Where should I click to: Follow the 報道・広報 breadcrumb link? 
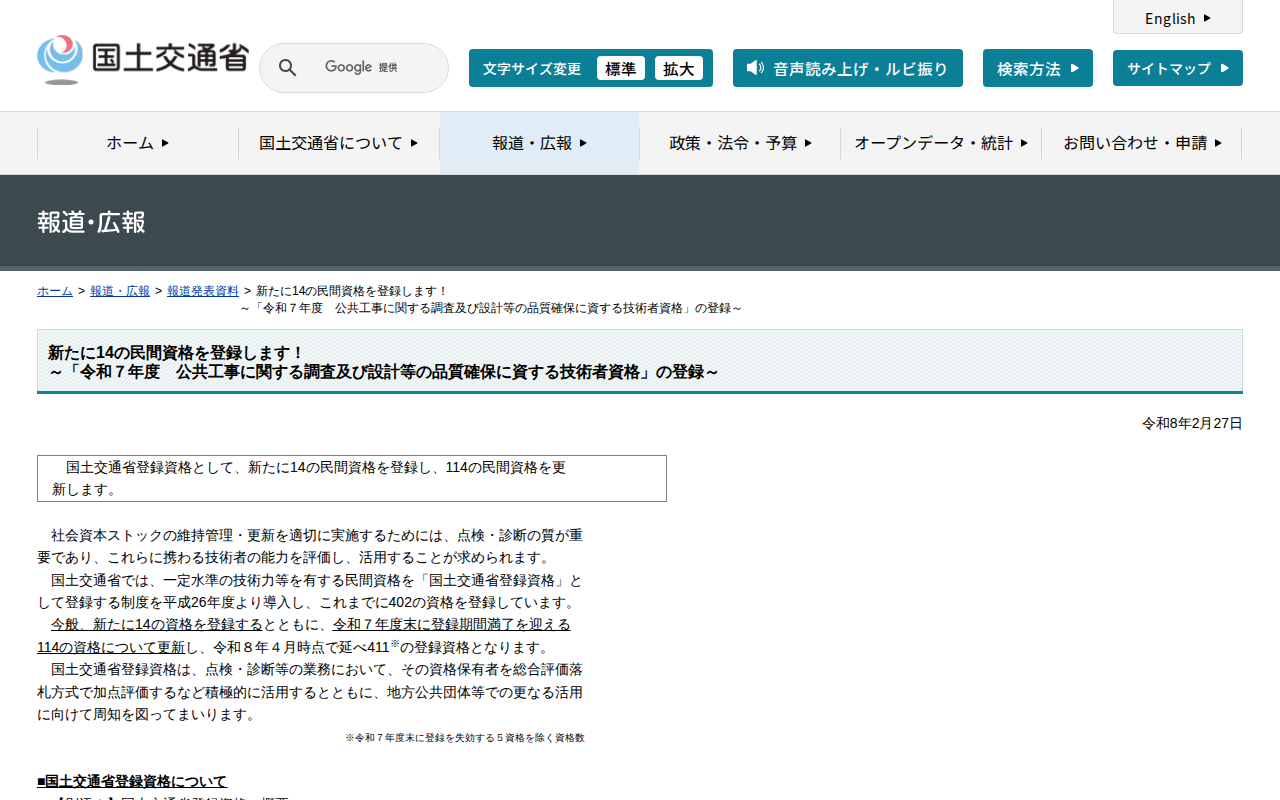point(120,291)
